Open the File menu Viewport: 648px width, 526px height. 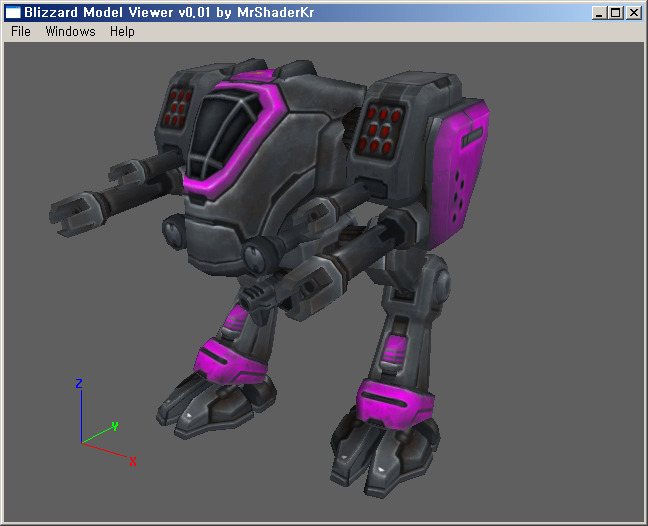tap(21, 31)
